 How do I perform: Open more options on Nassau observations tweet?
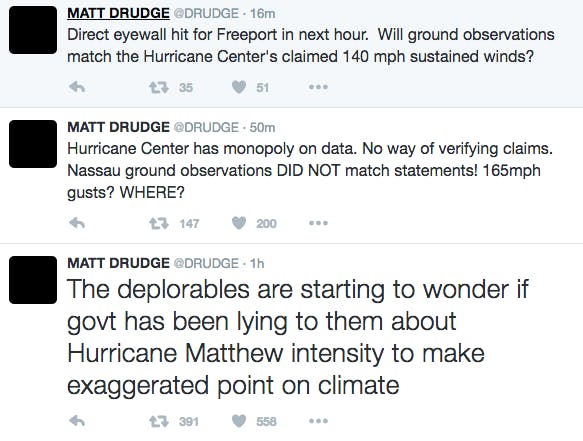318,223
